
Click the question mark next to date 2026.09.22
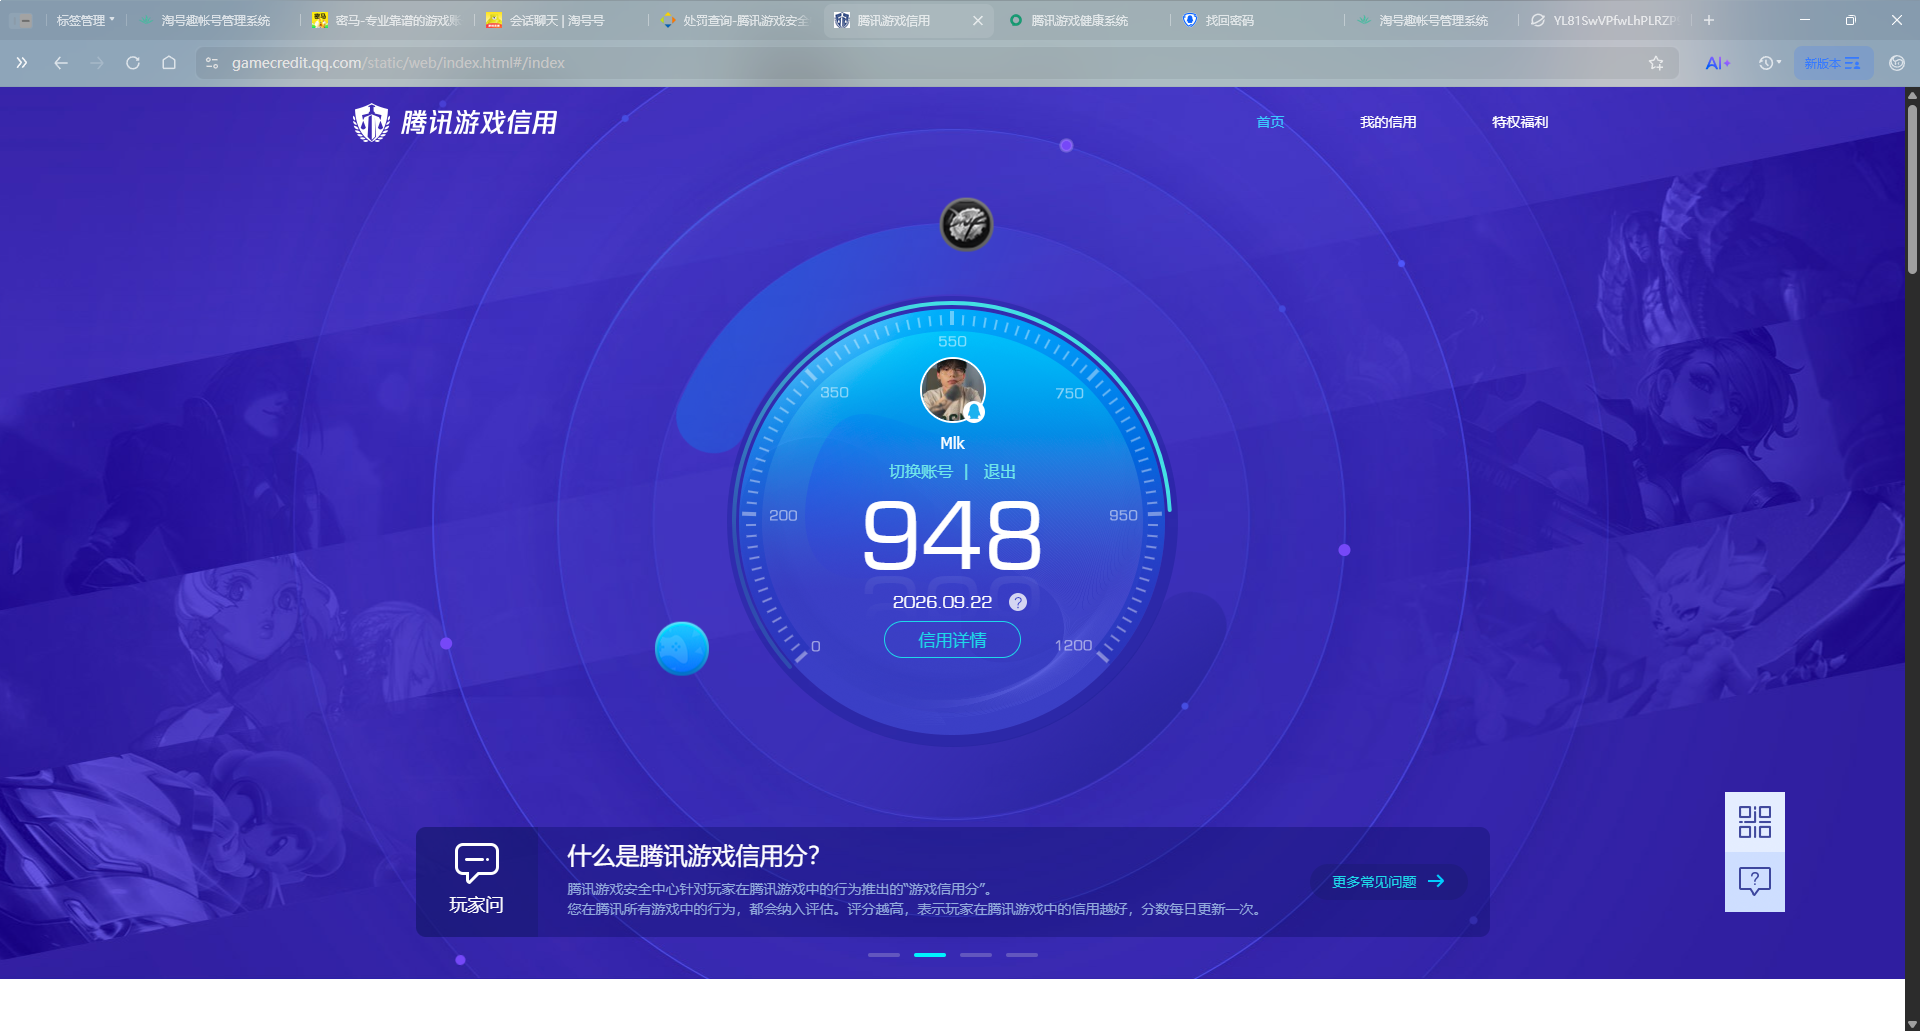(x=1018, y=602)
